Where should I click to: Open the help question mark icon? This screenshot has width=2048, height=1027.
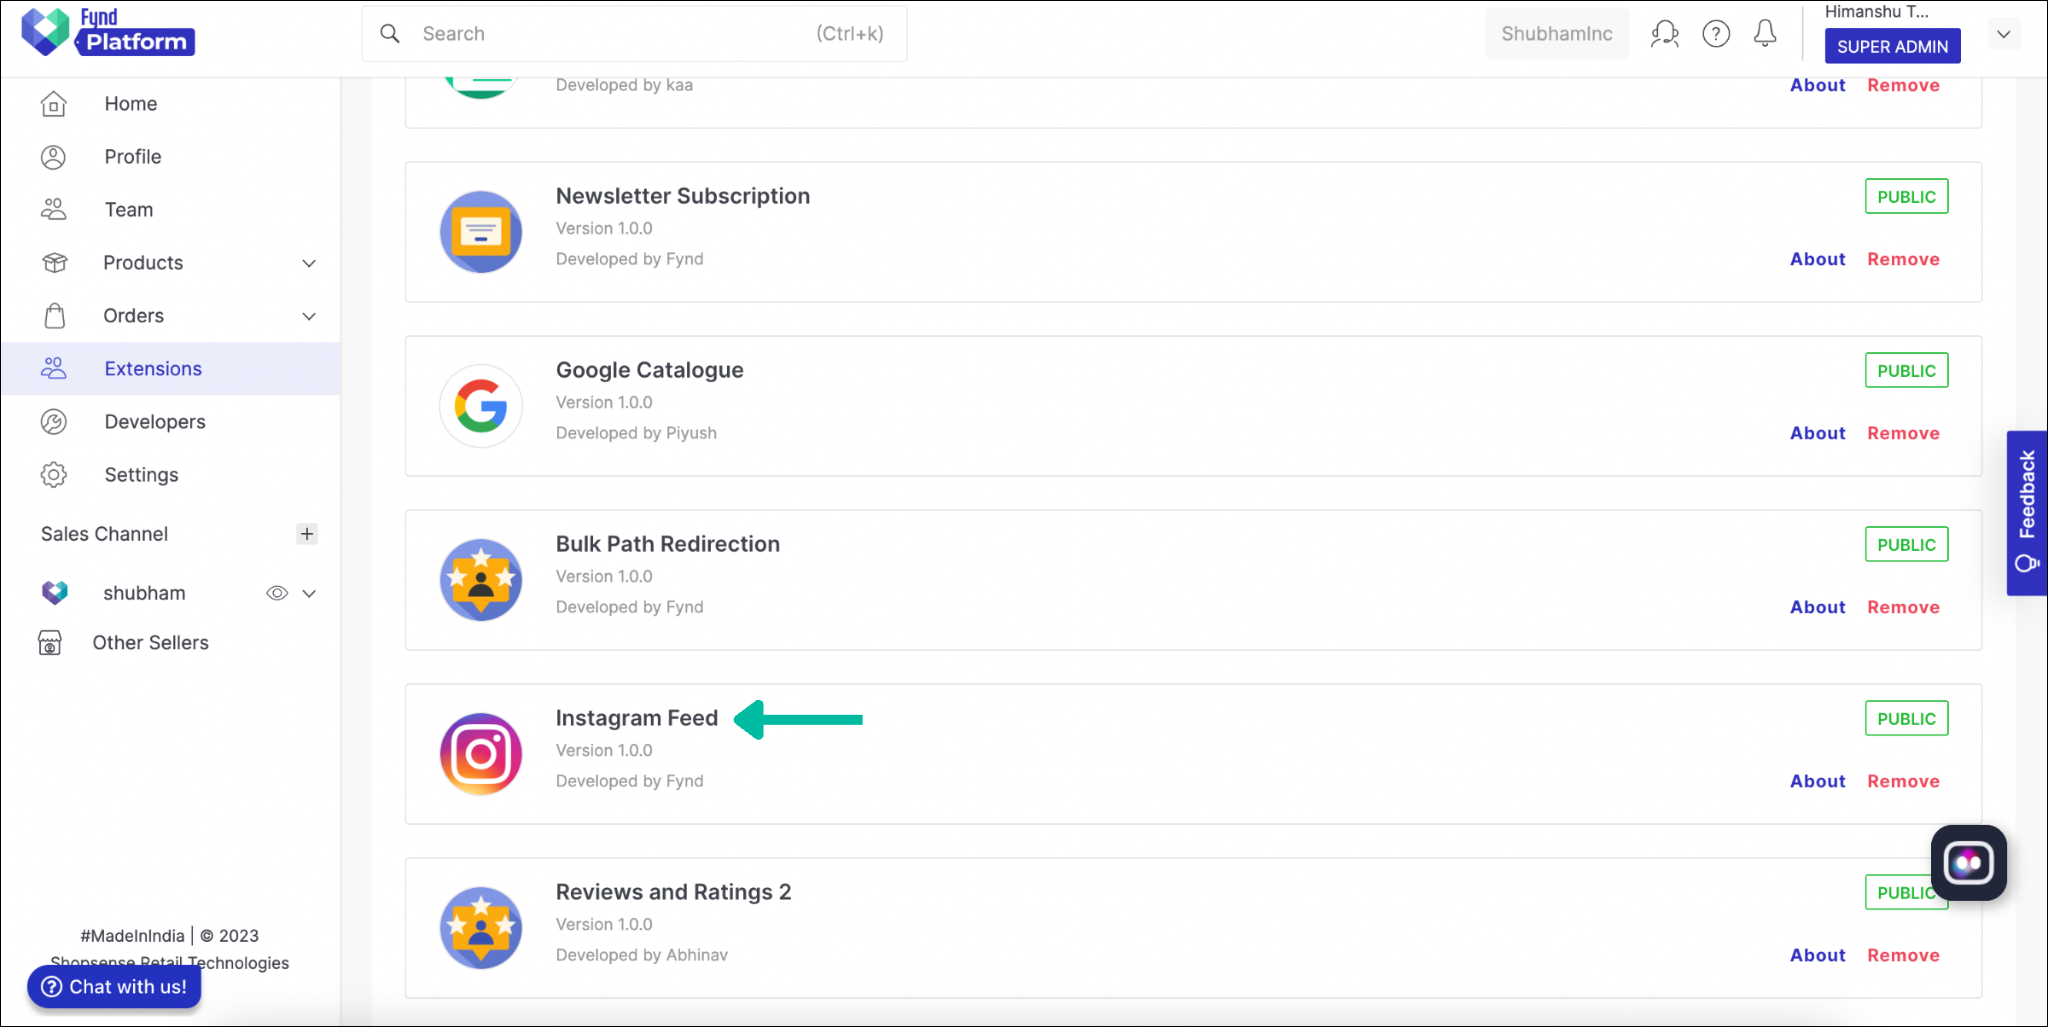click(1717, 33)
